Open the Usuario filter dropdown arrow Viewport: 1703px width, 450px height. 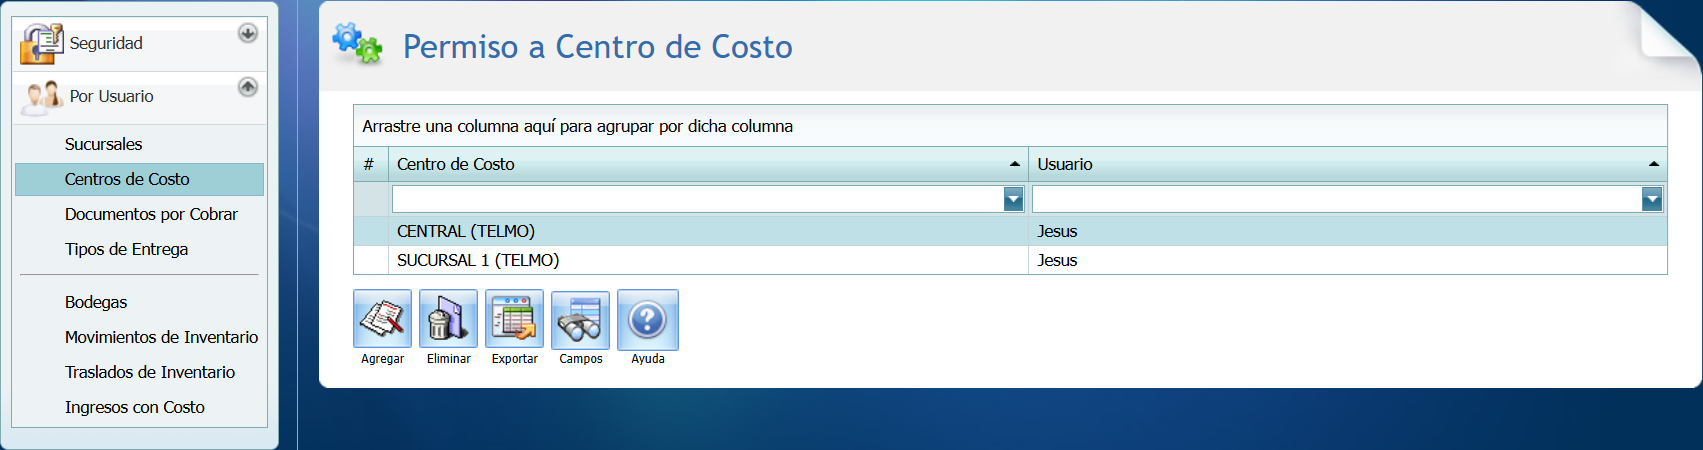1652,199
